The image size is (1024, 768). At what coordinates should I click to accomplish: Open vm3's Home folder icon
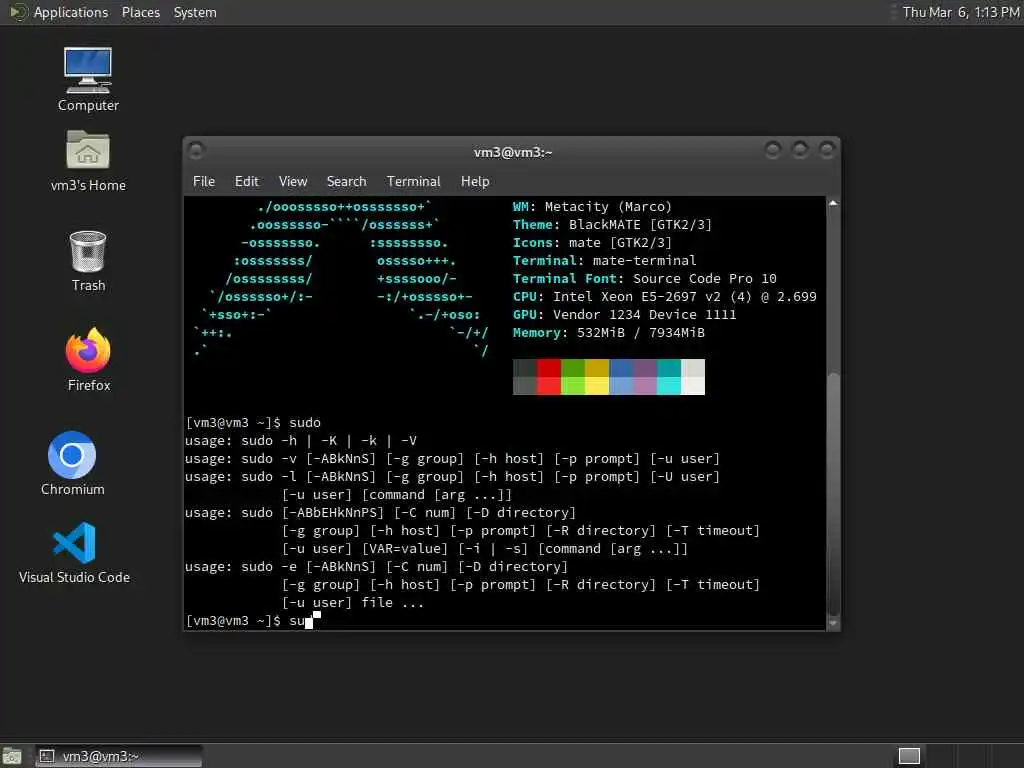(88, 160)
